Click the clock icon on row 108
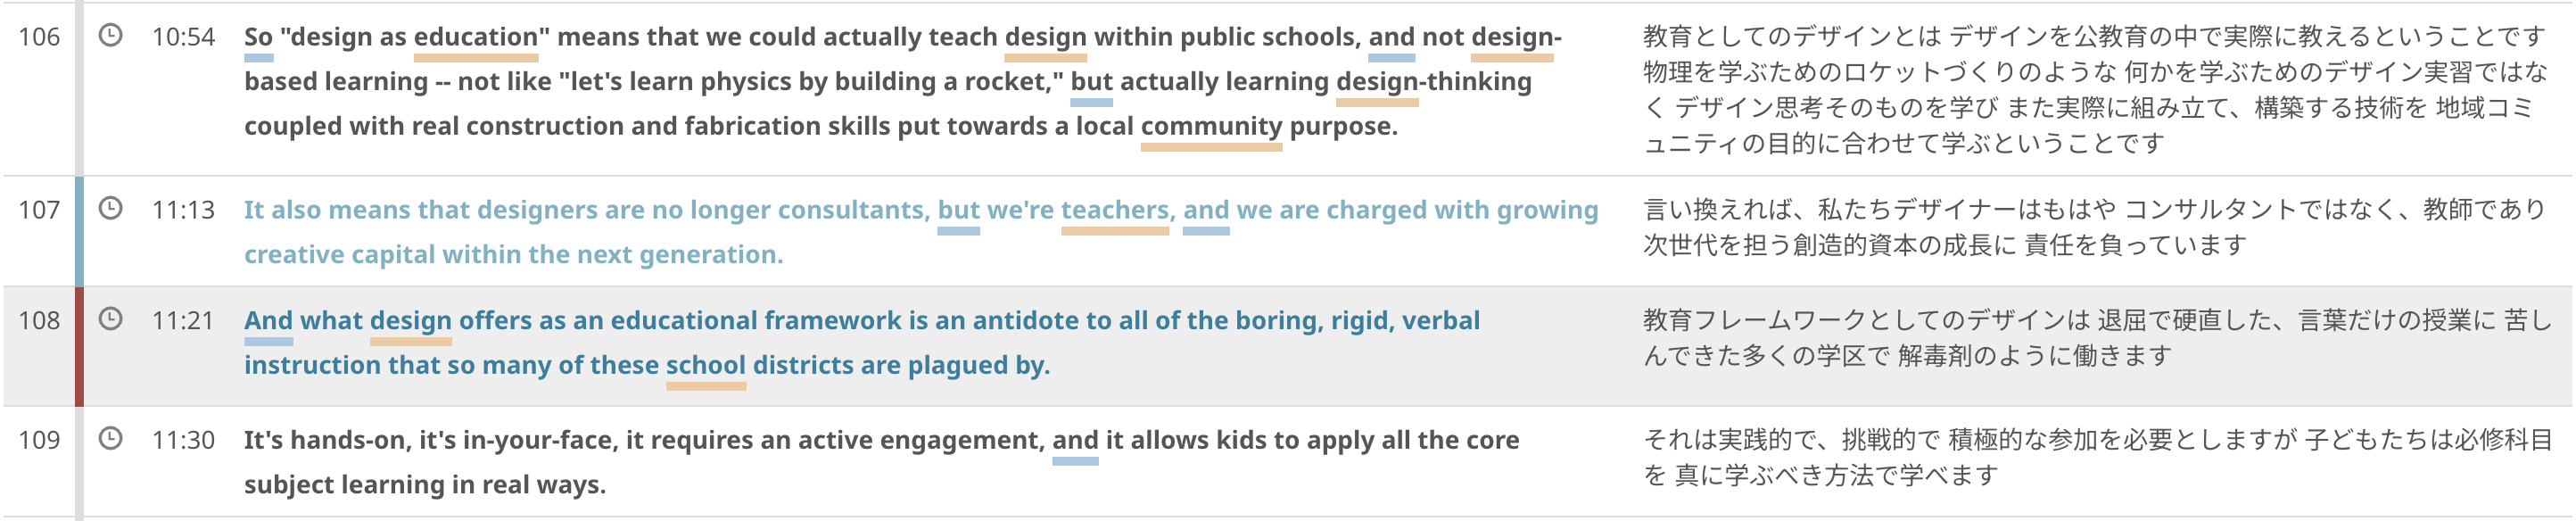The height and width of the screenshot is (521, 2576). point(110,319)
